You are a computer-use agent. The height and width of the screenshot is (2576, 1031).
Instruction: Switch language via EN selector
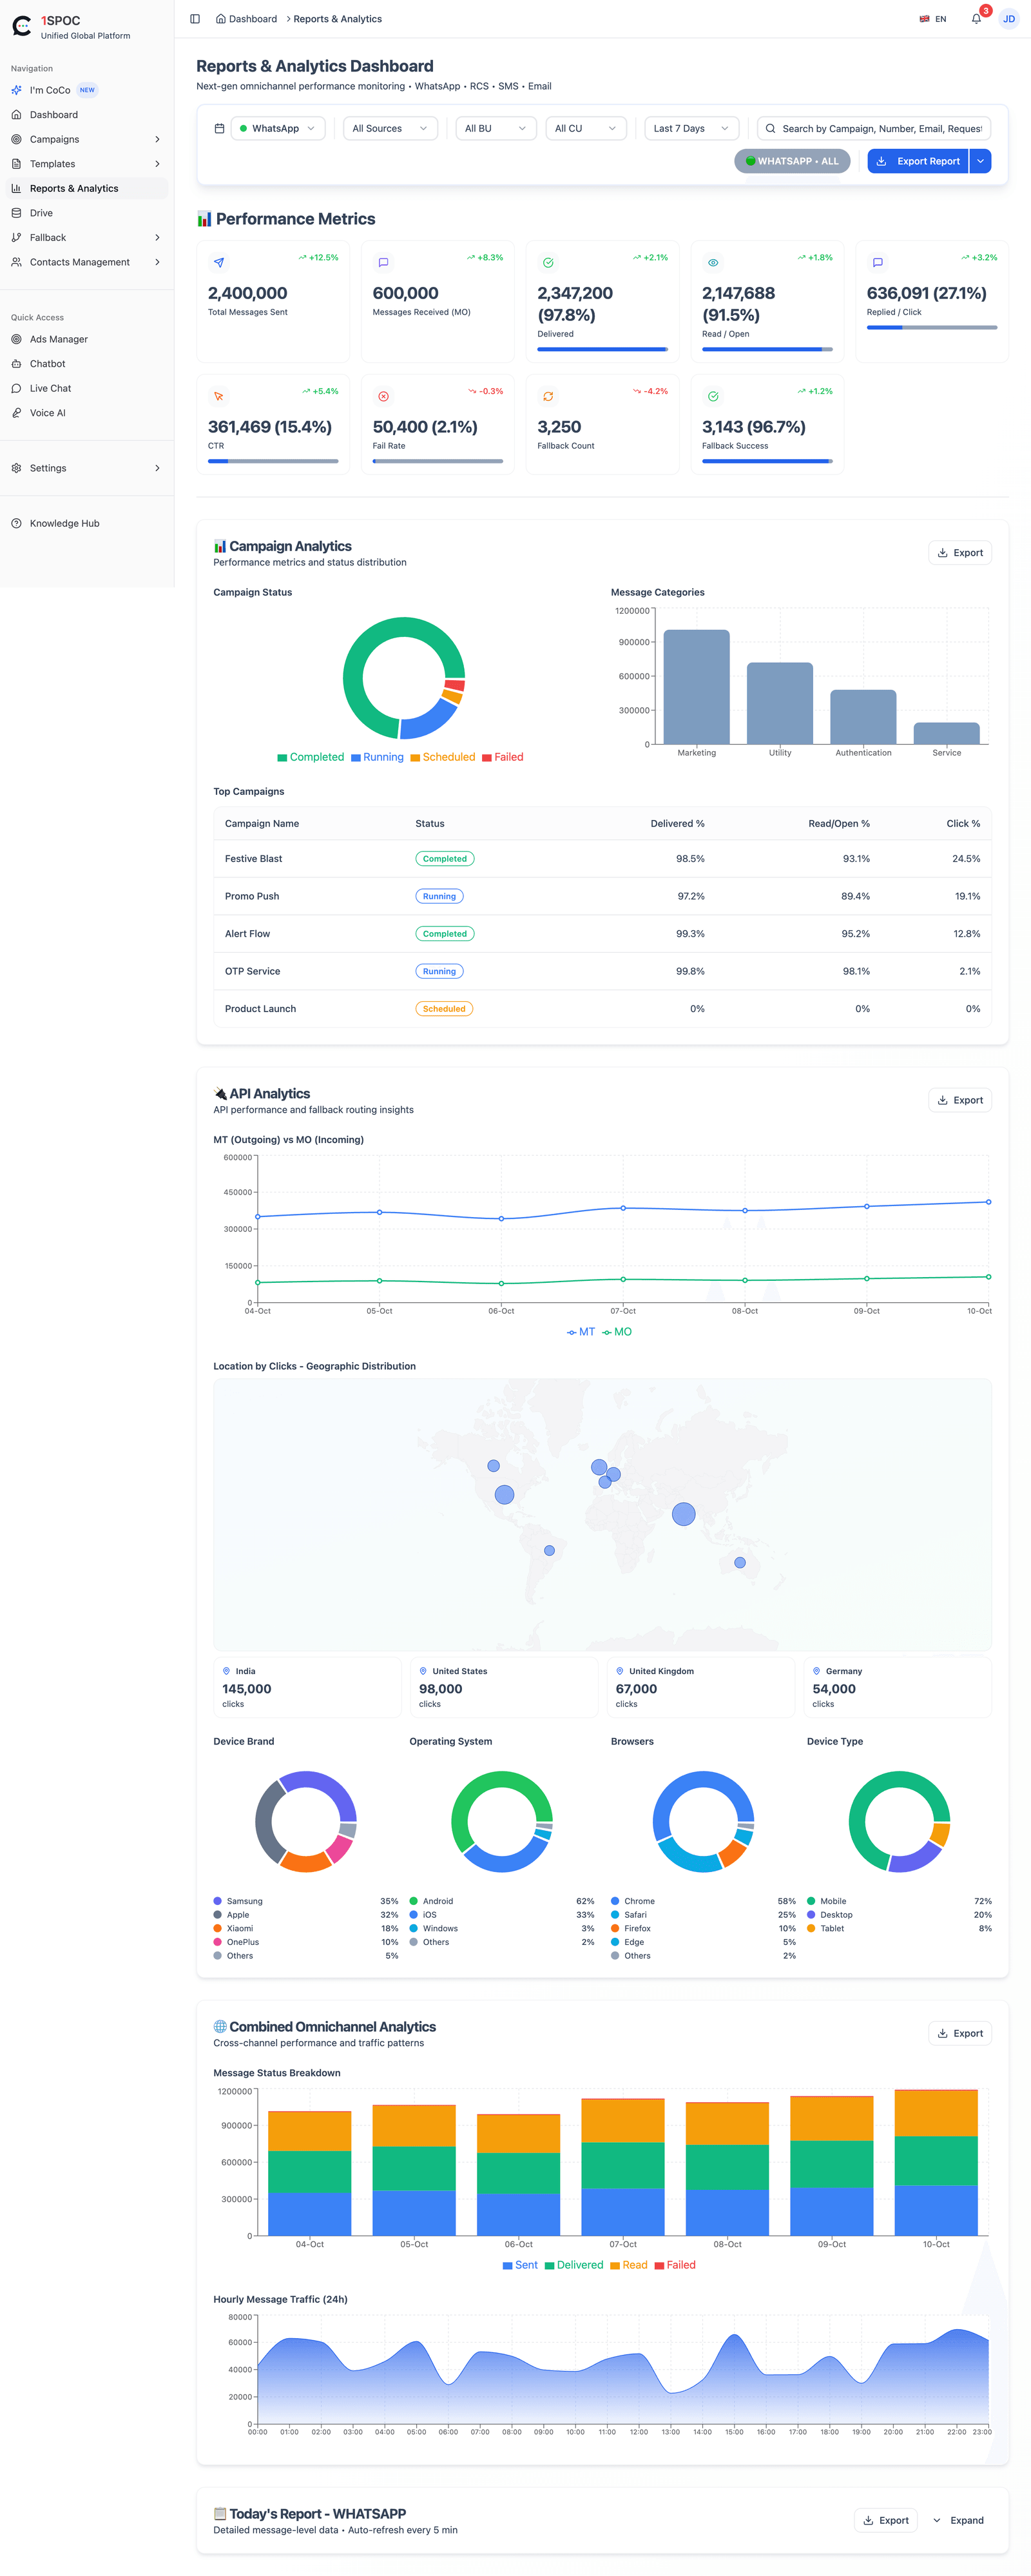(933, 19)
